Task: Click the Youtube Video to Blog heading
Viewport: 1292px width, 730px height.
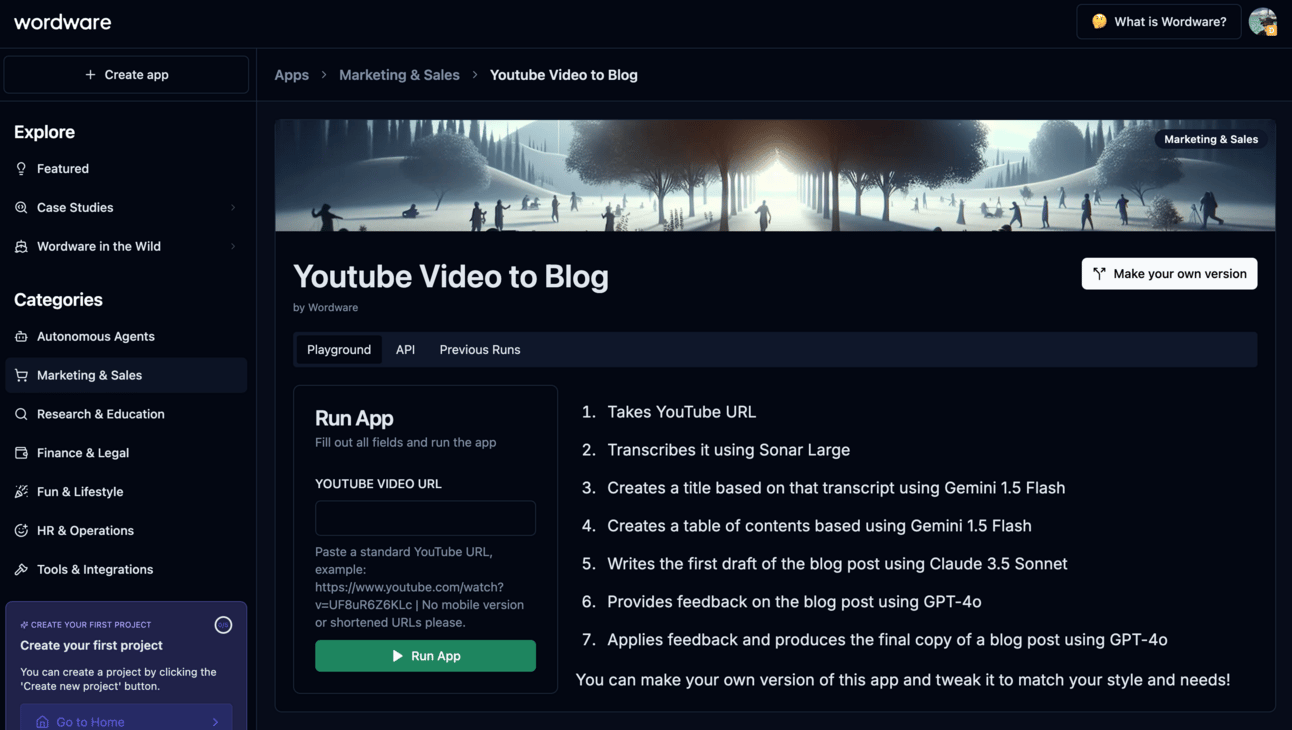Action: pos(451,277)
